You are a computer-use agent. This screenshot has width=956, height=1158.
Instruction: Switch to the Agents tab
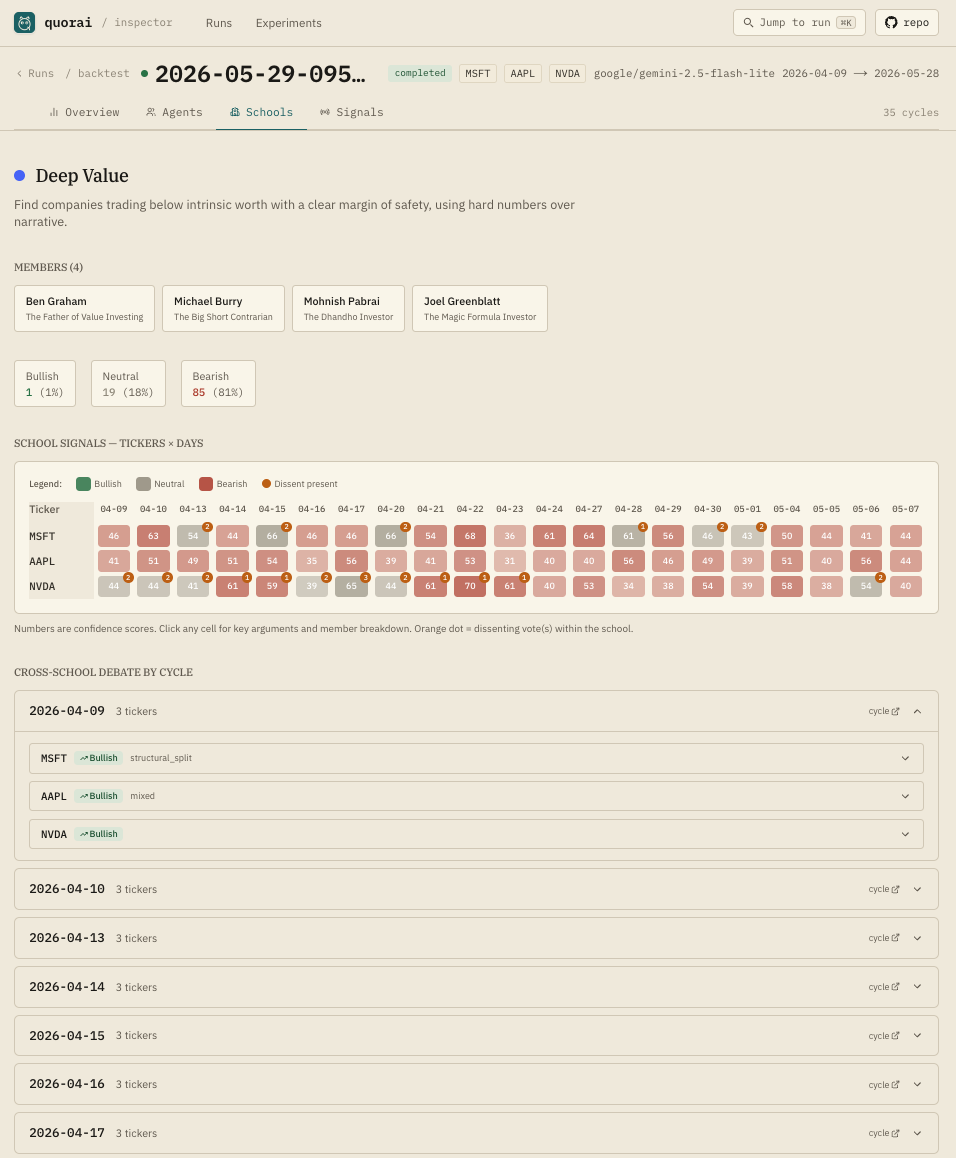(x=174, y=112)
